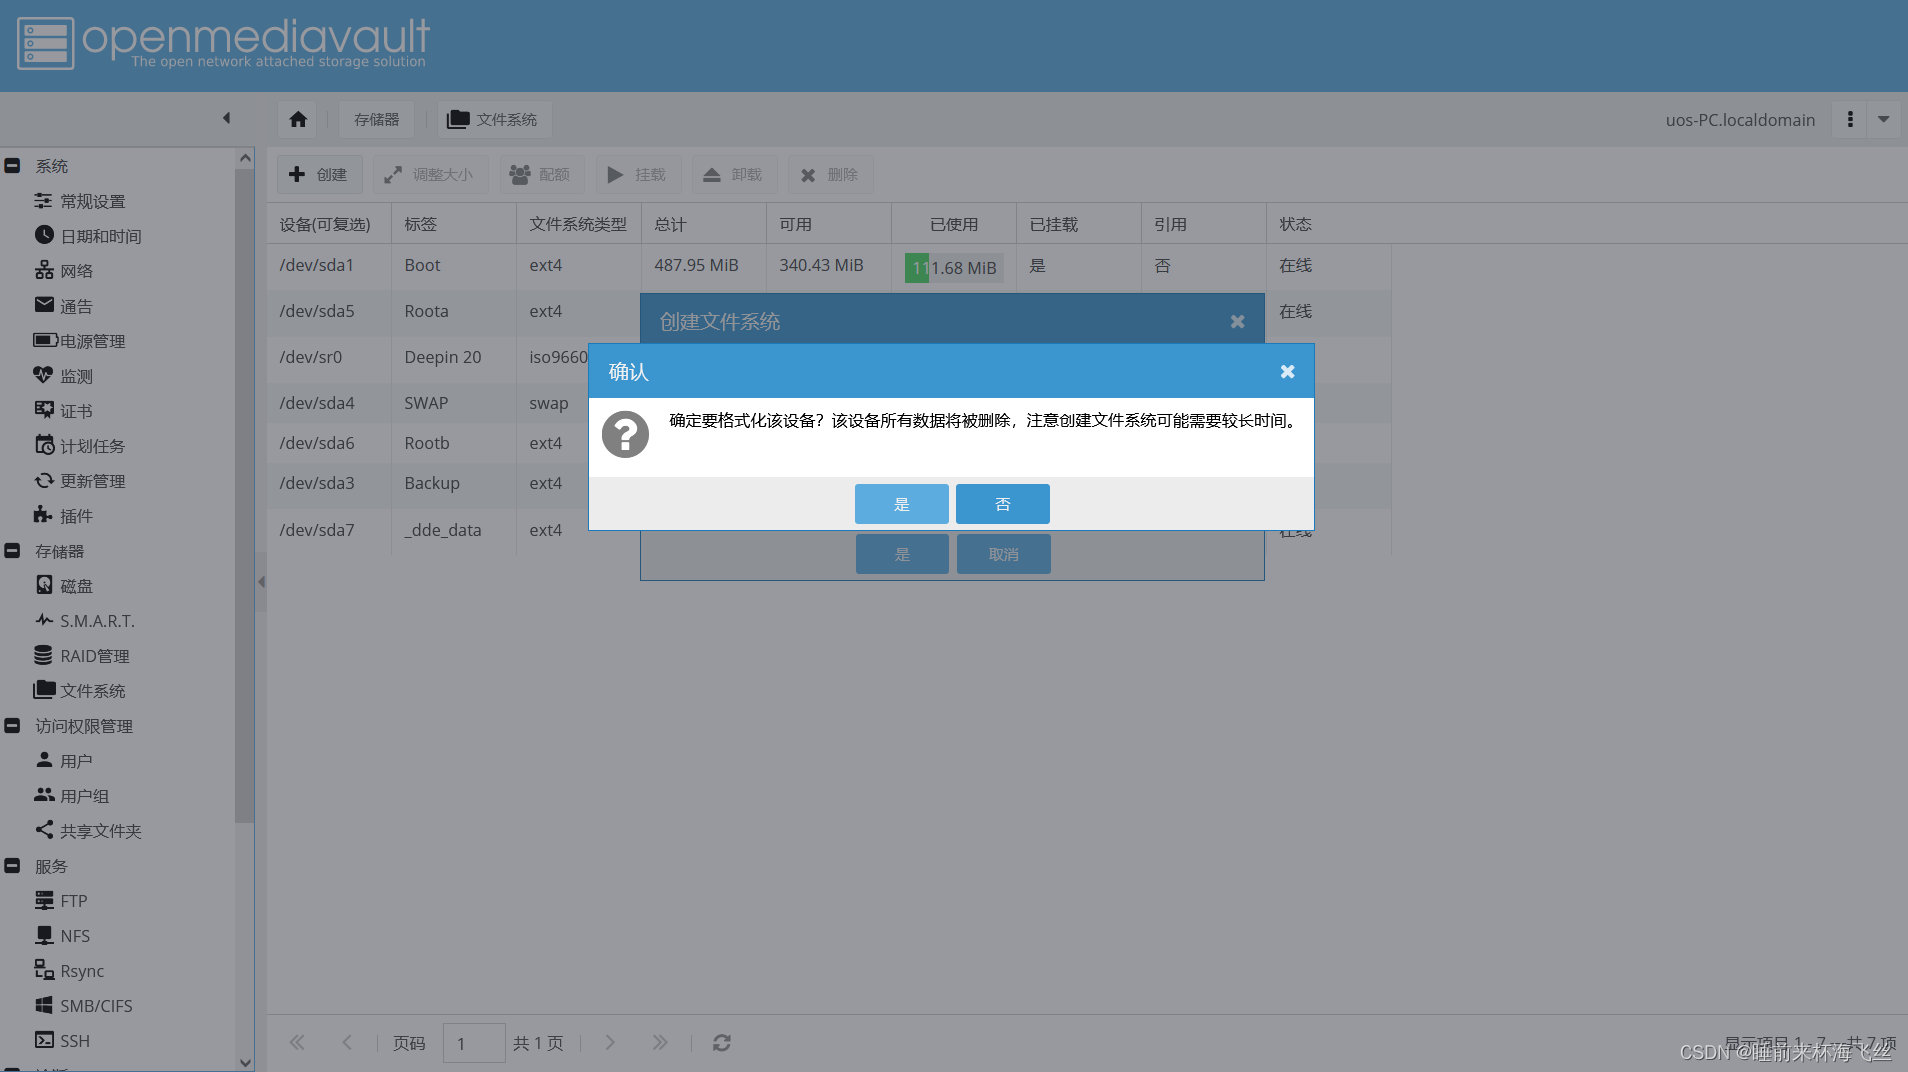This screenshot has height=1072, width=1908.
Task: Sort by 标签 column header
Action: (x=454, y=224)
